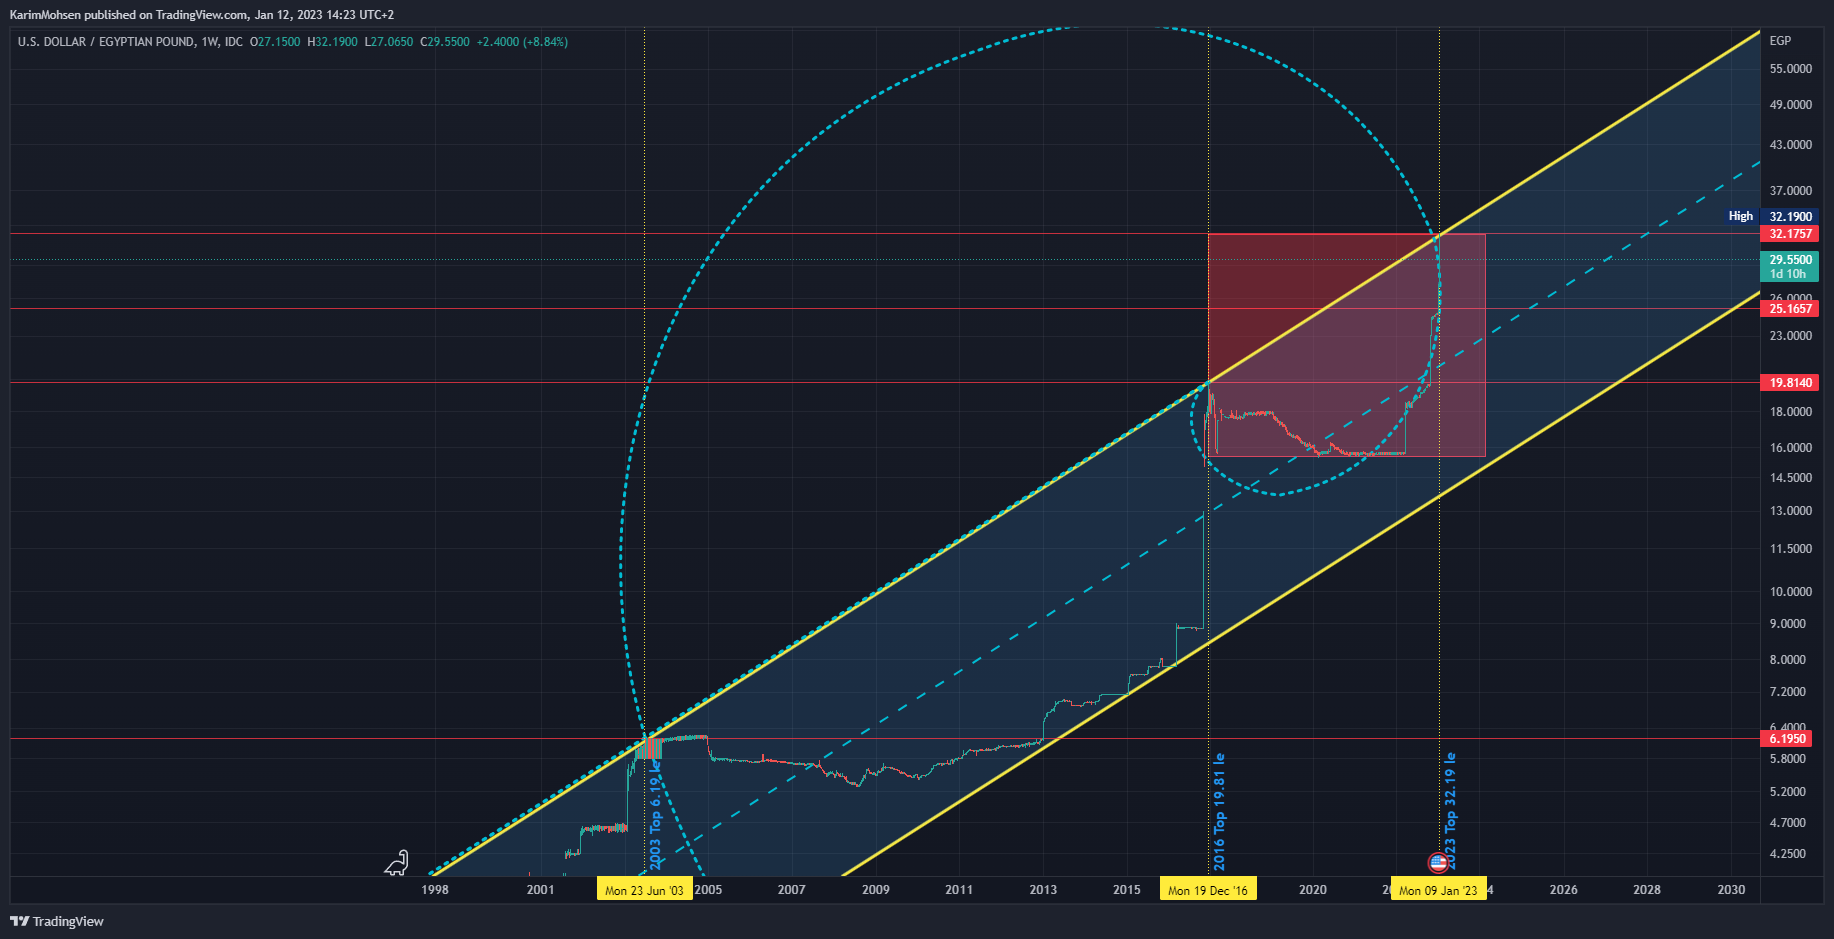This screenshot has width=1834, height=939.
Task: Click the EGP currency label
Action: [1780, 41]
